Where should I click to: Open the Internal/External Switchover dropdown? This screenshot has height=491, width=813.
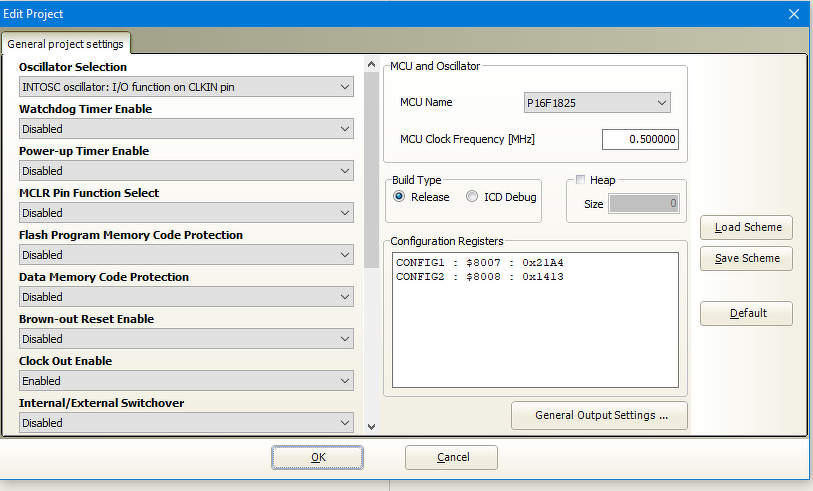coord(186,423)
